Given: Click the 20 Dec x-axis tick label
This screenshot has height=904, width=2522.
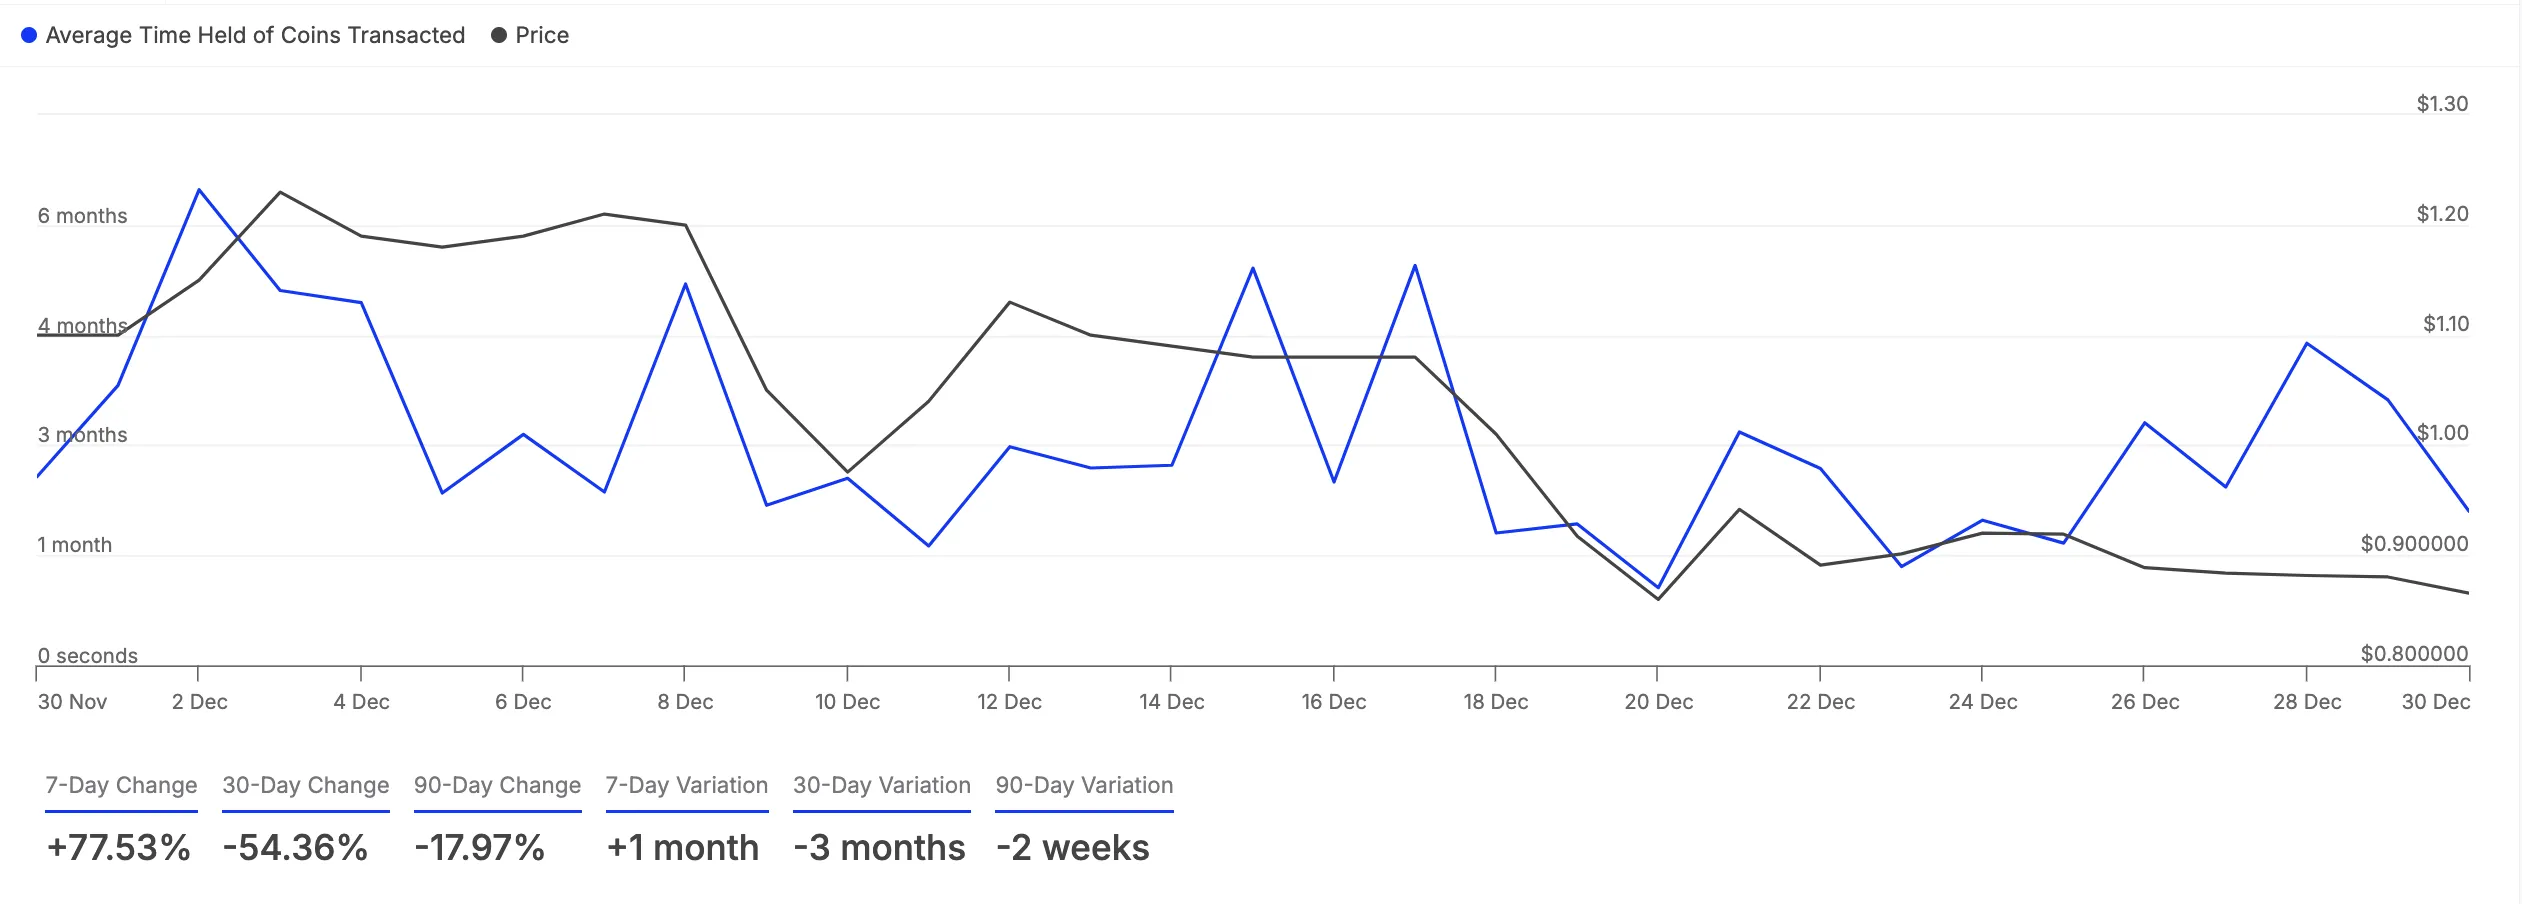Looking at the screenshot, I should (1659, 702).
